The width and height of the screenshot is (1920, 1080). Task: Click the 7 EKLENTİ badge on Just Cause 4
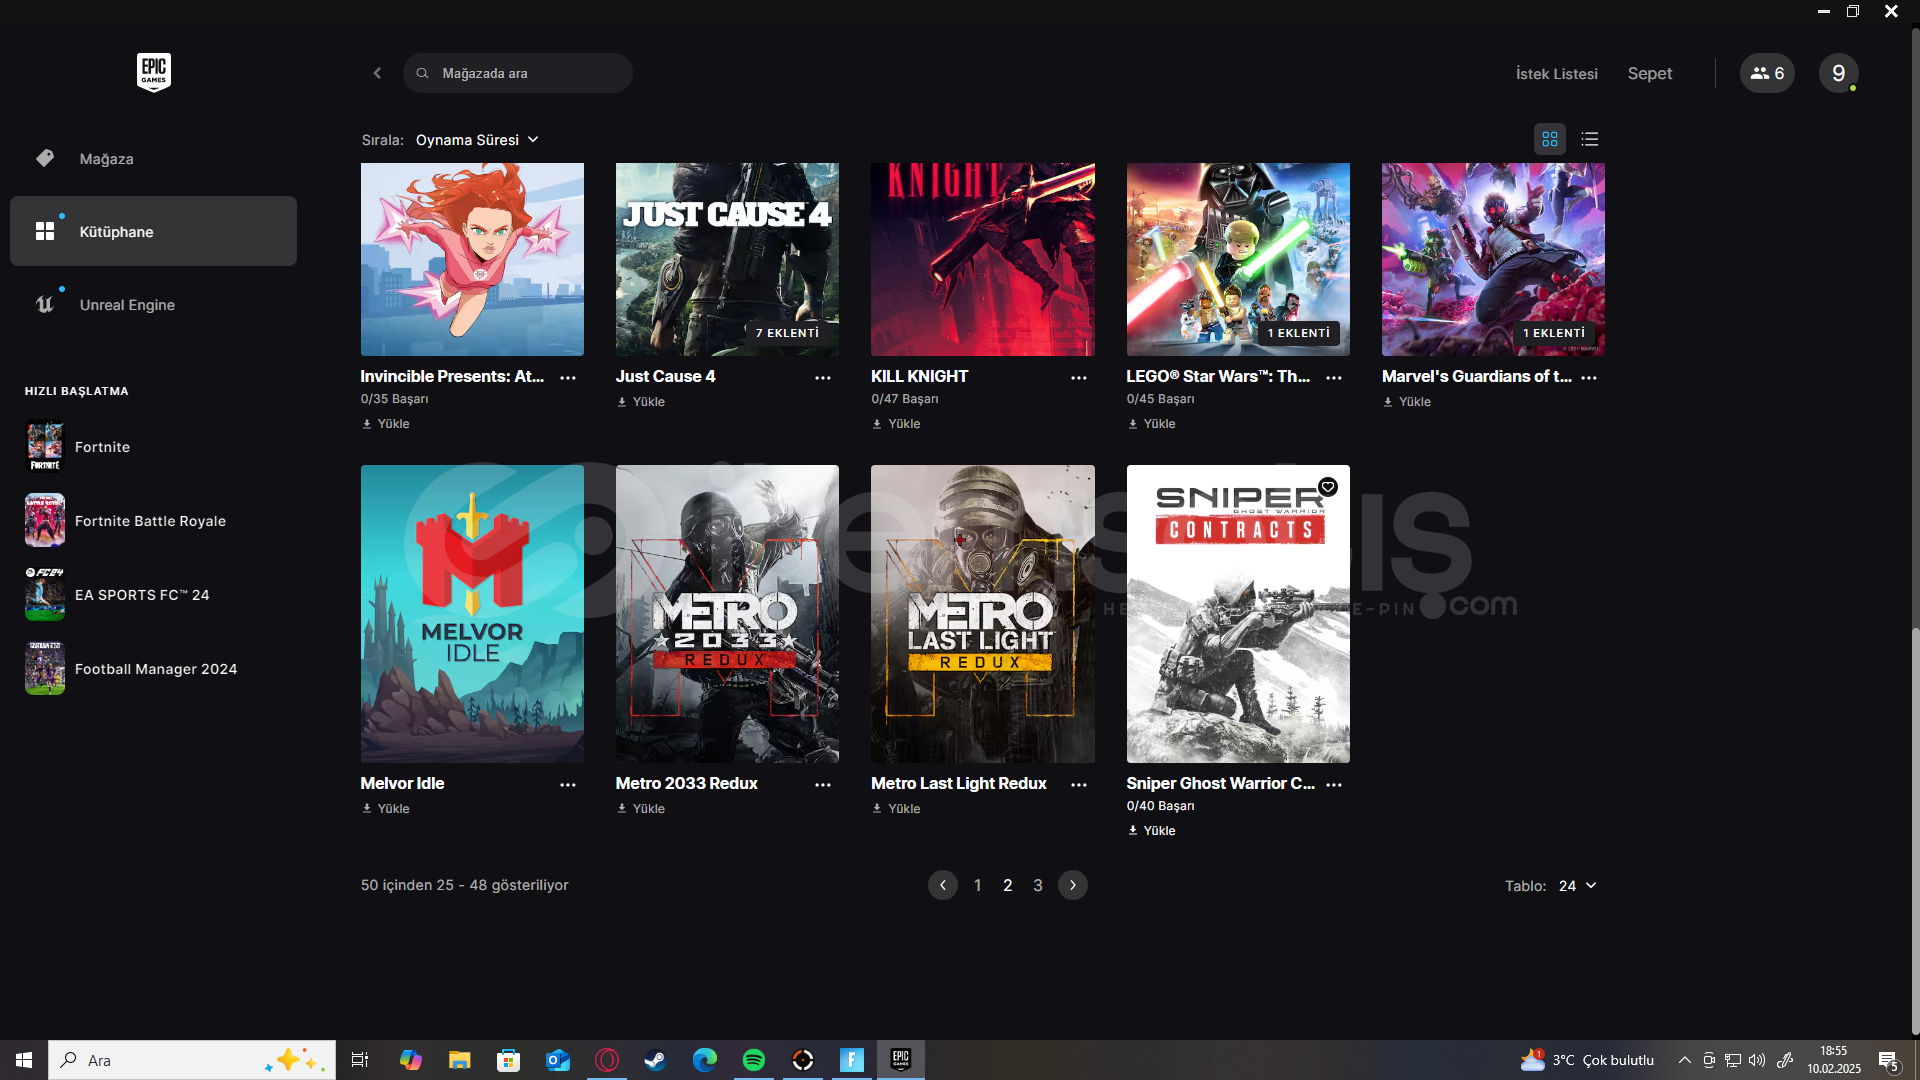(x=787, y=333)
